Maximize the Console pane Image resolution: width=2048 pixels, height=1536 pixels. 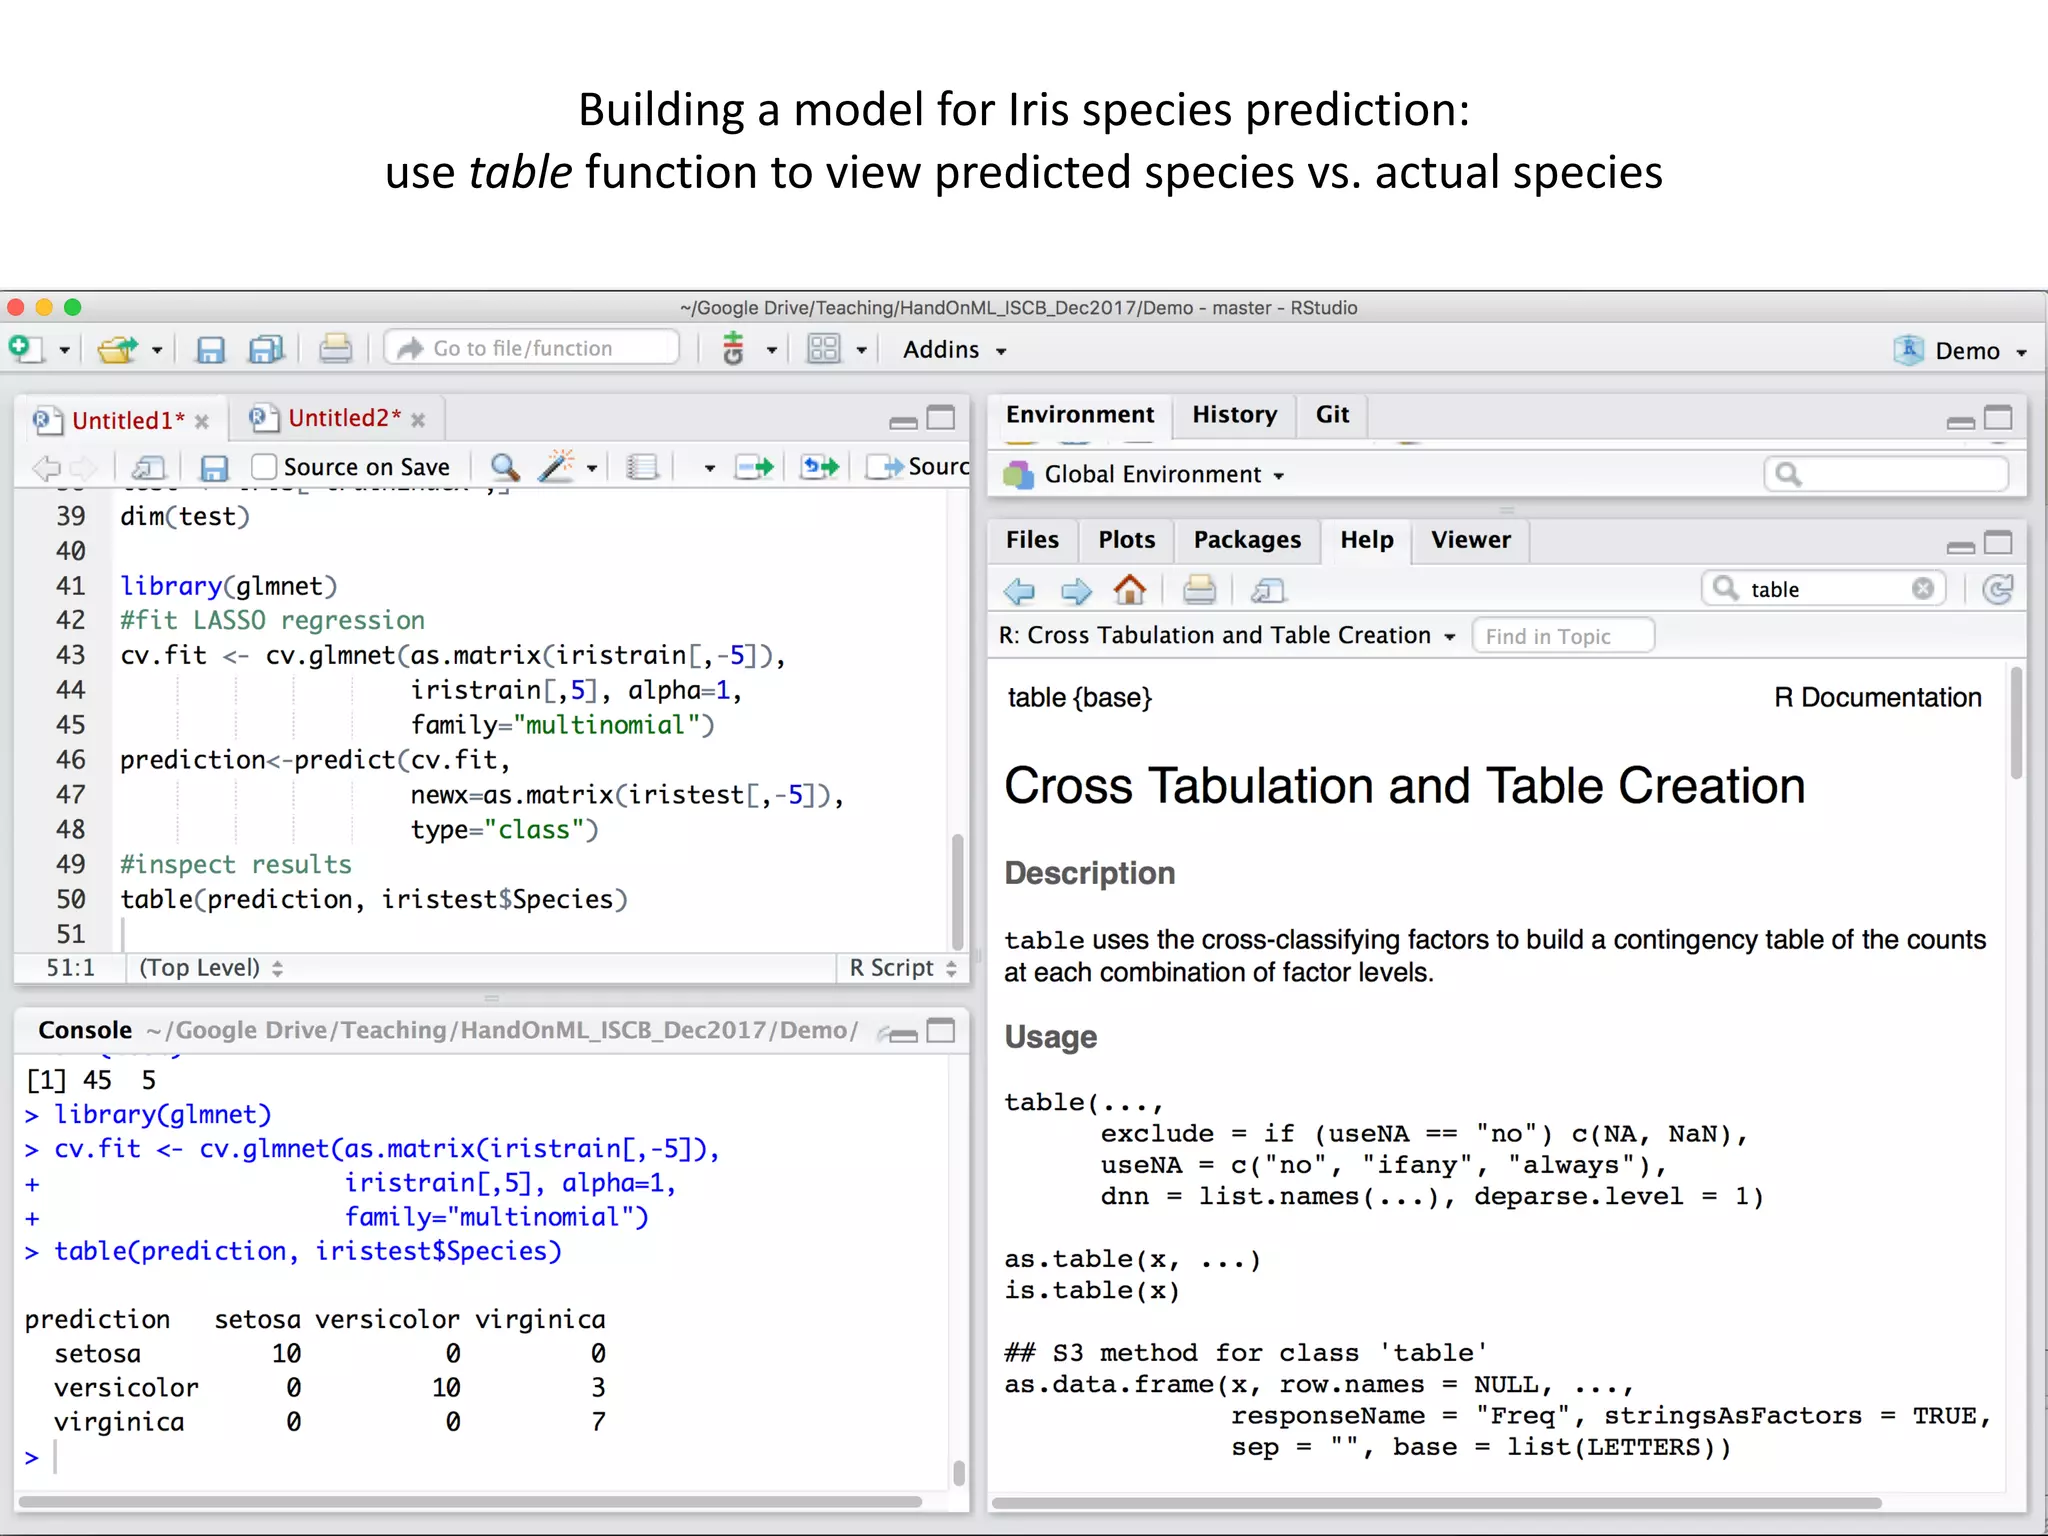(941, 1031)
